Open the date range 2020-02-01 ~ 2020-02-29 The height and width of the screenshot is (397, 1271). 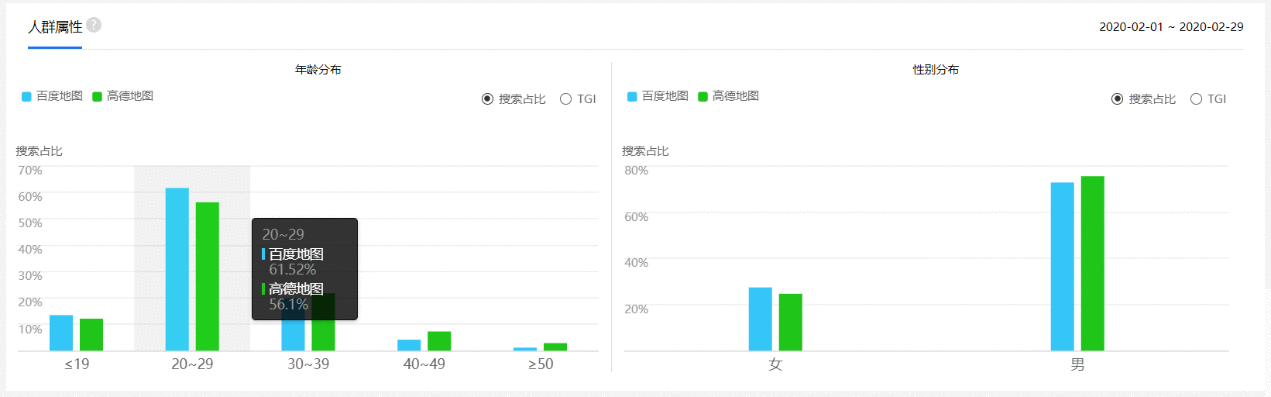[x=1171, y=27]
